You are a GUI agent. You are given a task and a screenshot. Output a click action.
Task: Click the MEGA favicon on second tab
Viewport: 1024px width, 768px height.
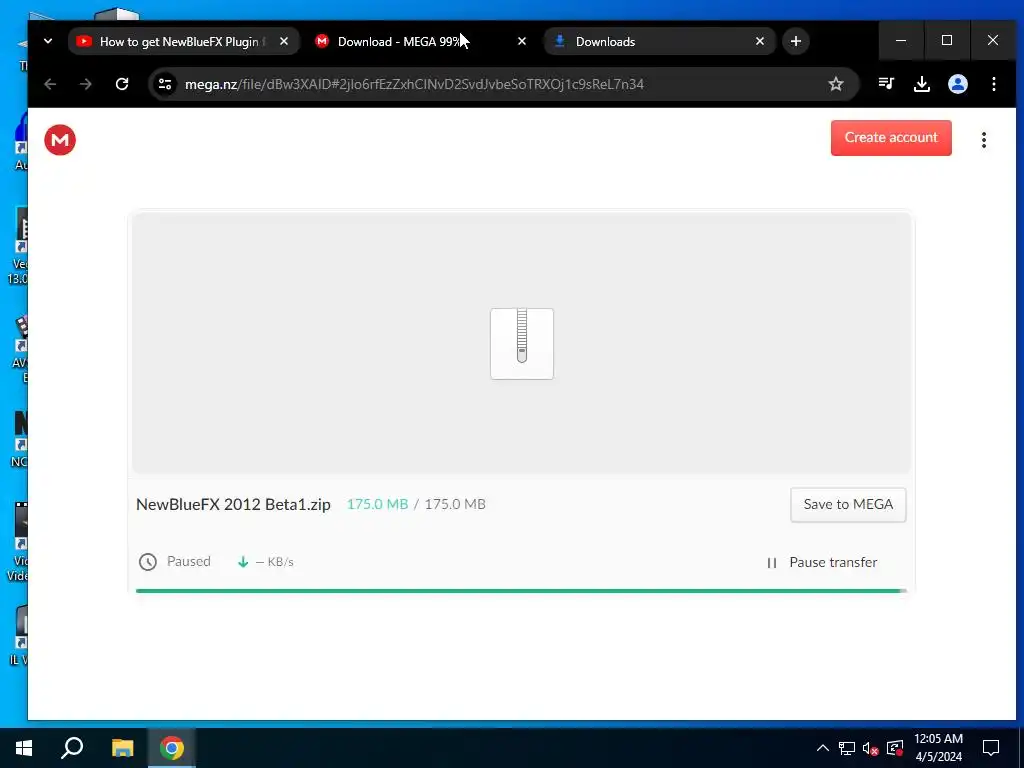321,41
